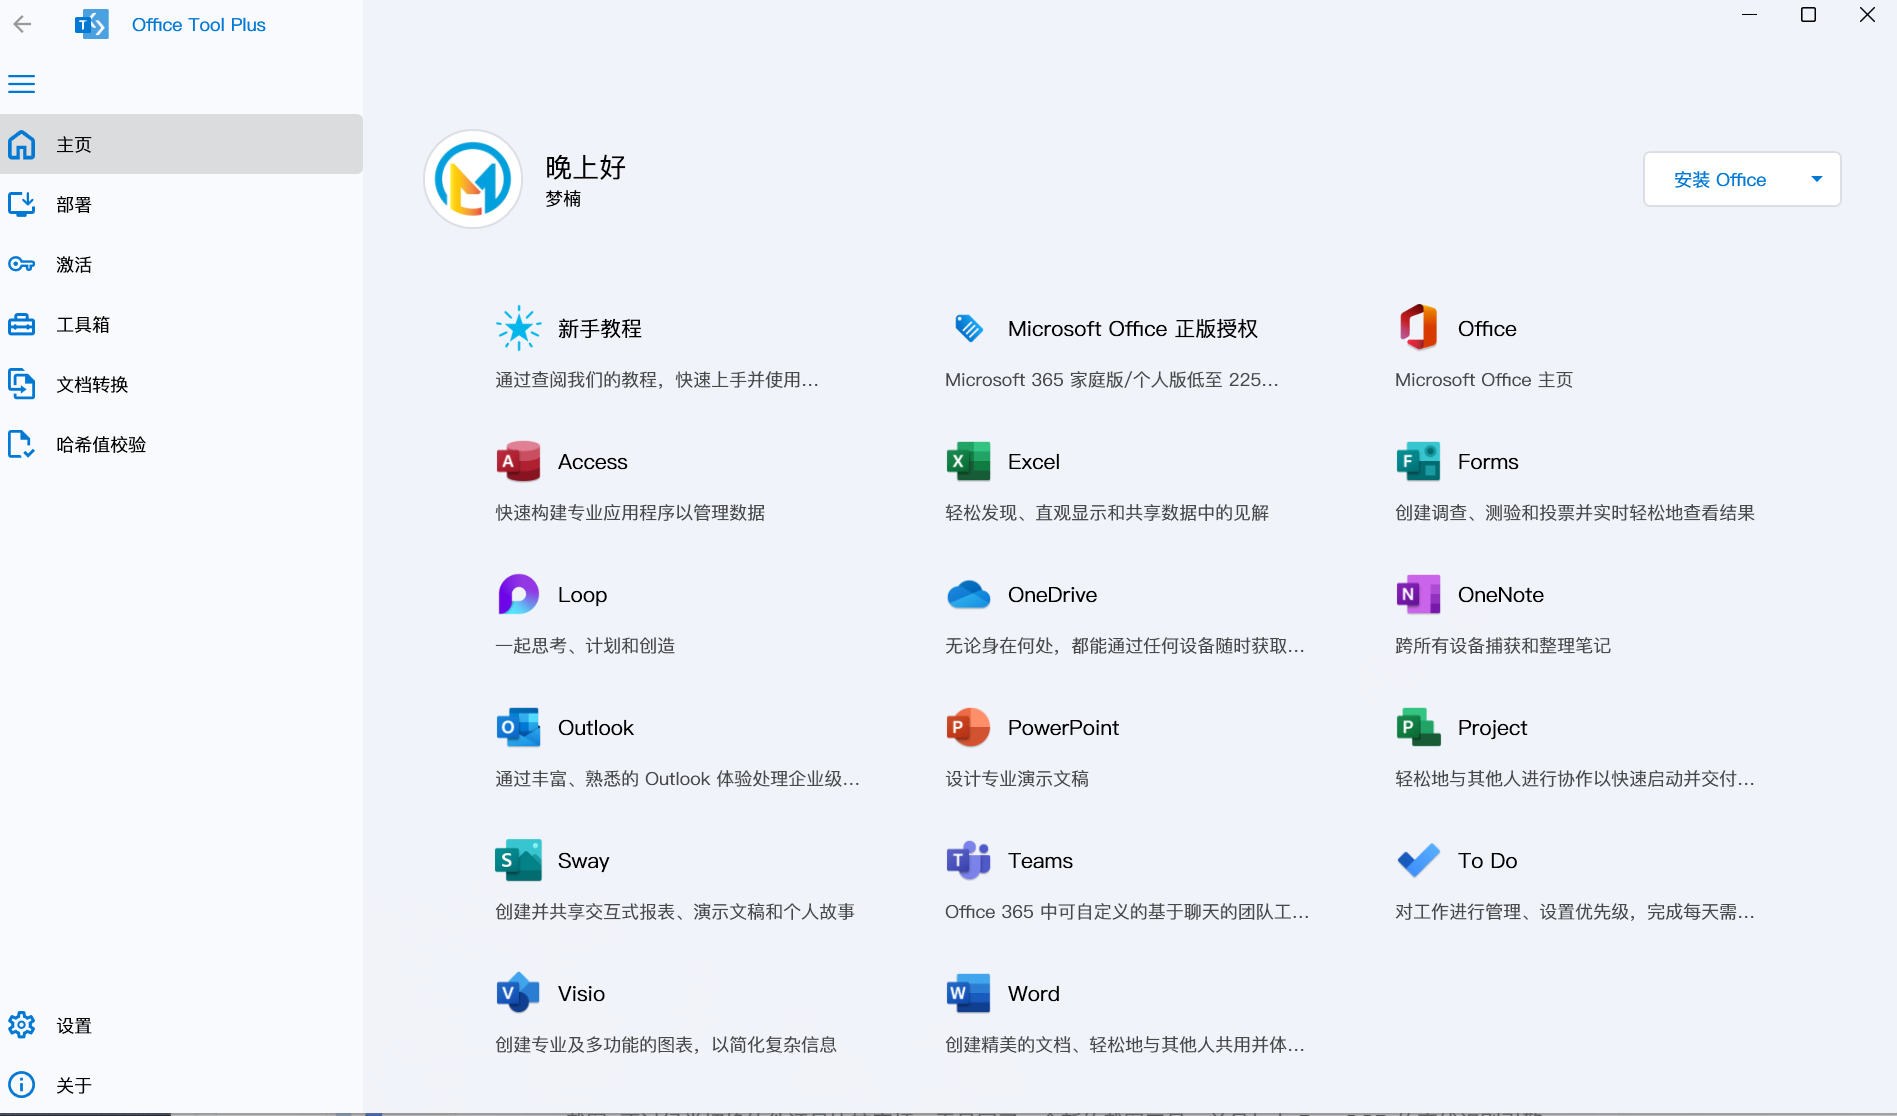Open the 主页 home page

[181, 144]
